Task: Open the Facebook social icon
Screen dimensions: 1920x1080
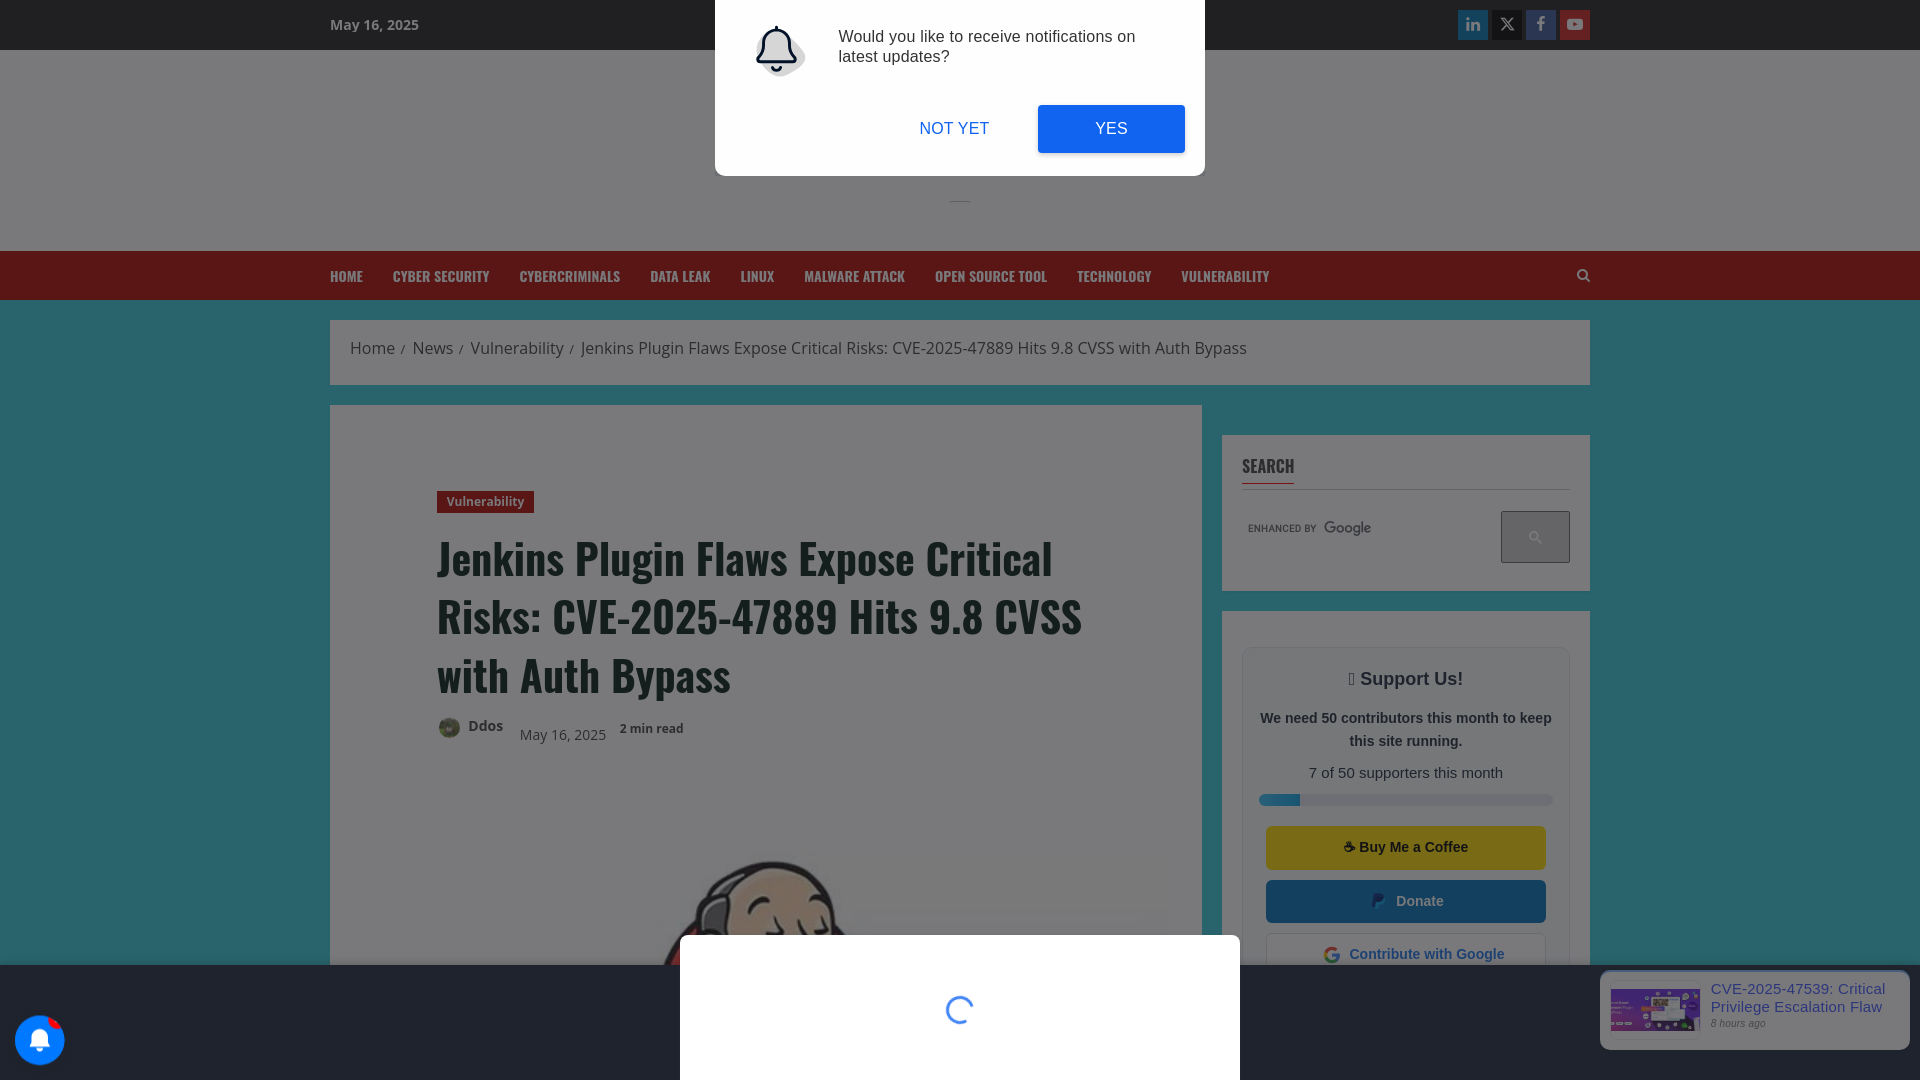Action: coord(1540,25)
